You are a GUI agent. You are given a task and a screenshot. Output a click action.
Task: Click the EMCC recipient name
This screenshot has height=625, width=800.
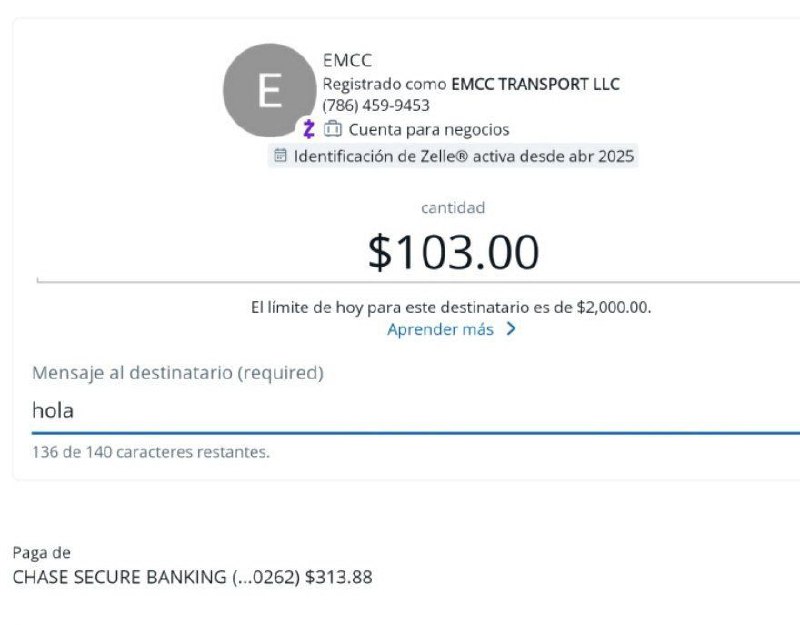(x=347, y=61)
